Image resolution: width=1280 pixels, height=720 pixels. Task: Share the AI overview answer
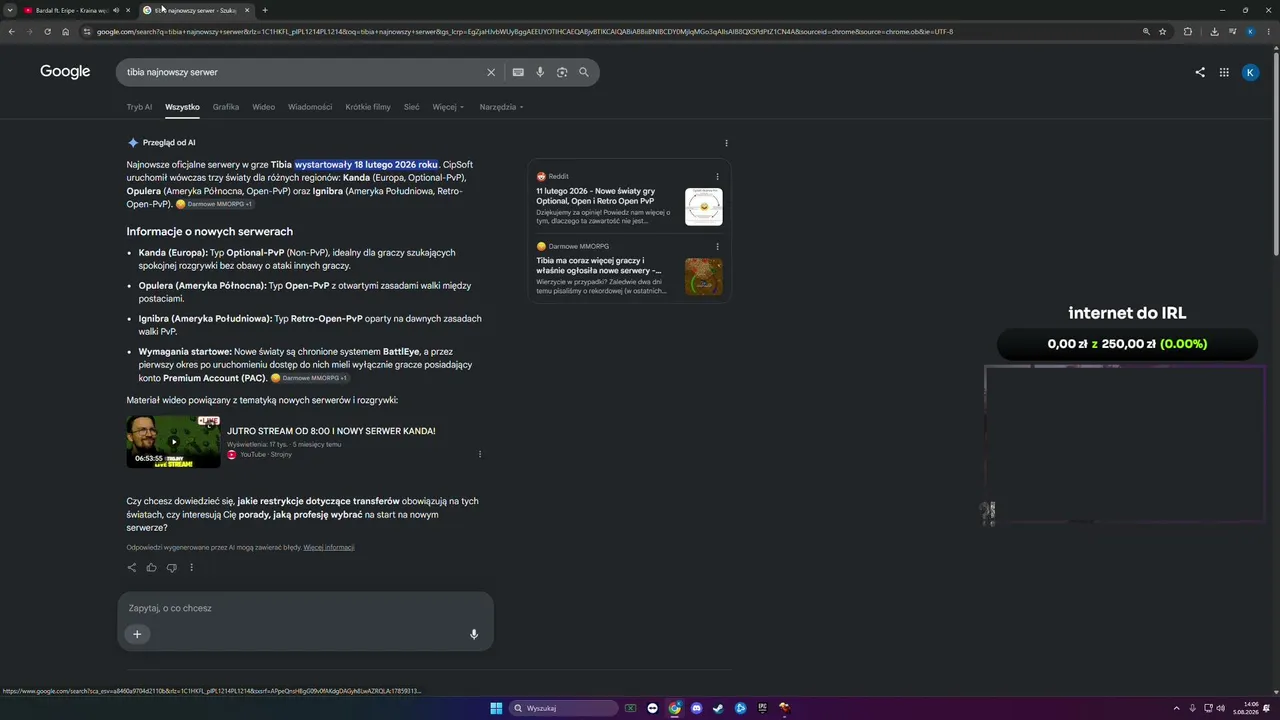[x=131, y=568]
